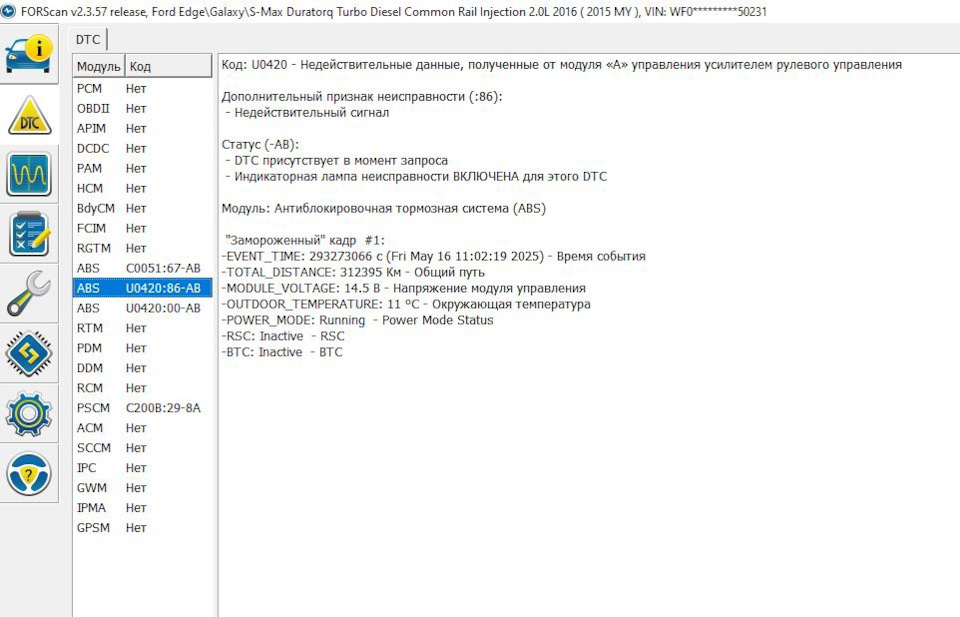Select the IPC module row
The width and height of the screenshot is (960, 617).
143,468
